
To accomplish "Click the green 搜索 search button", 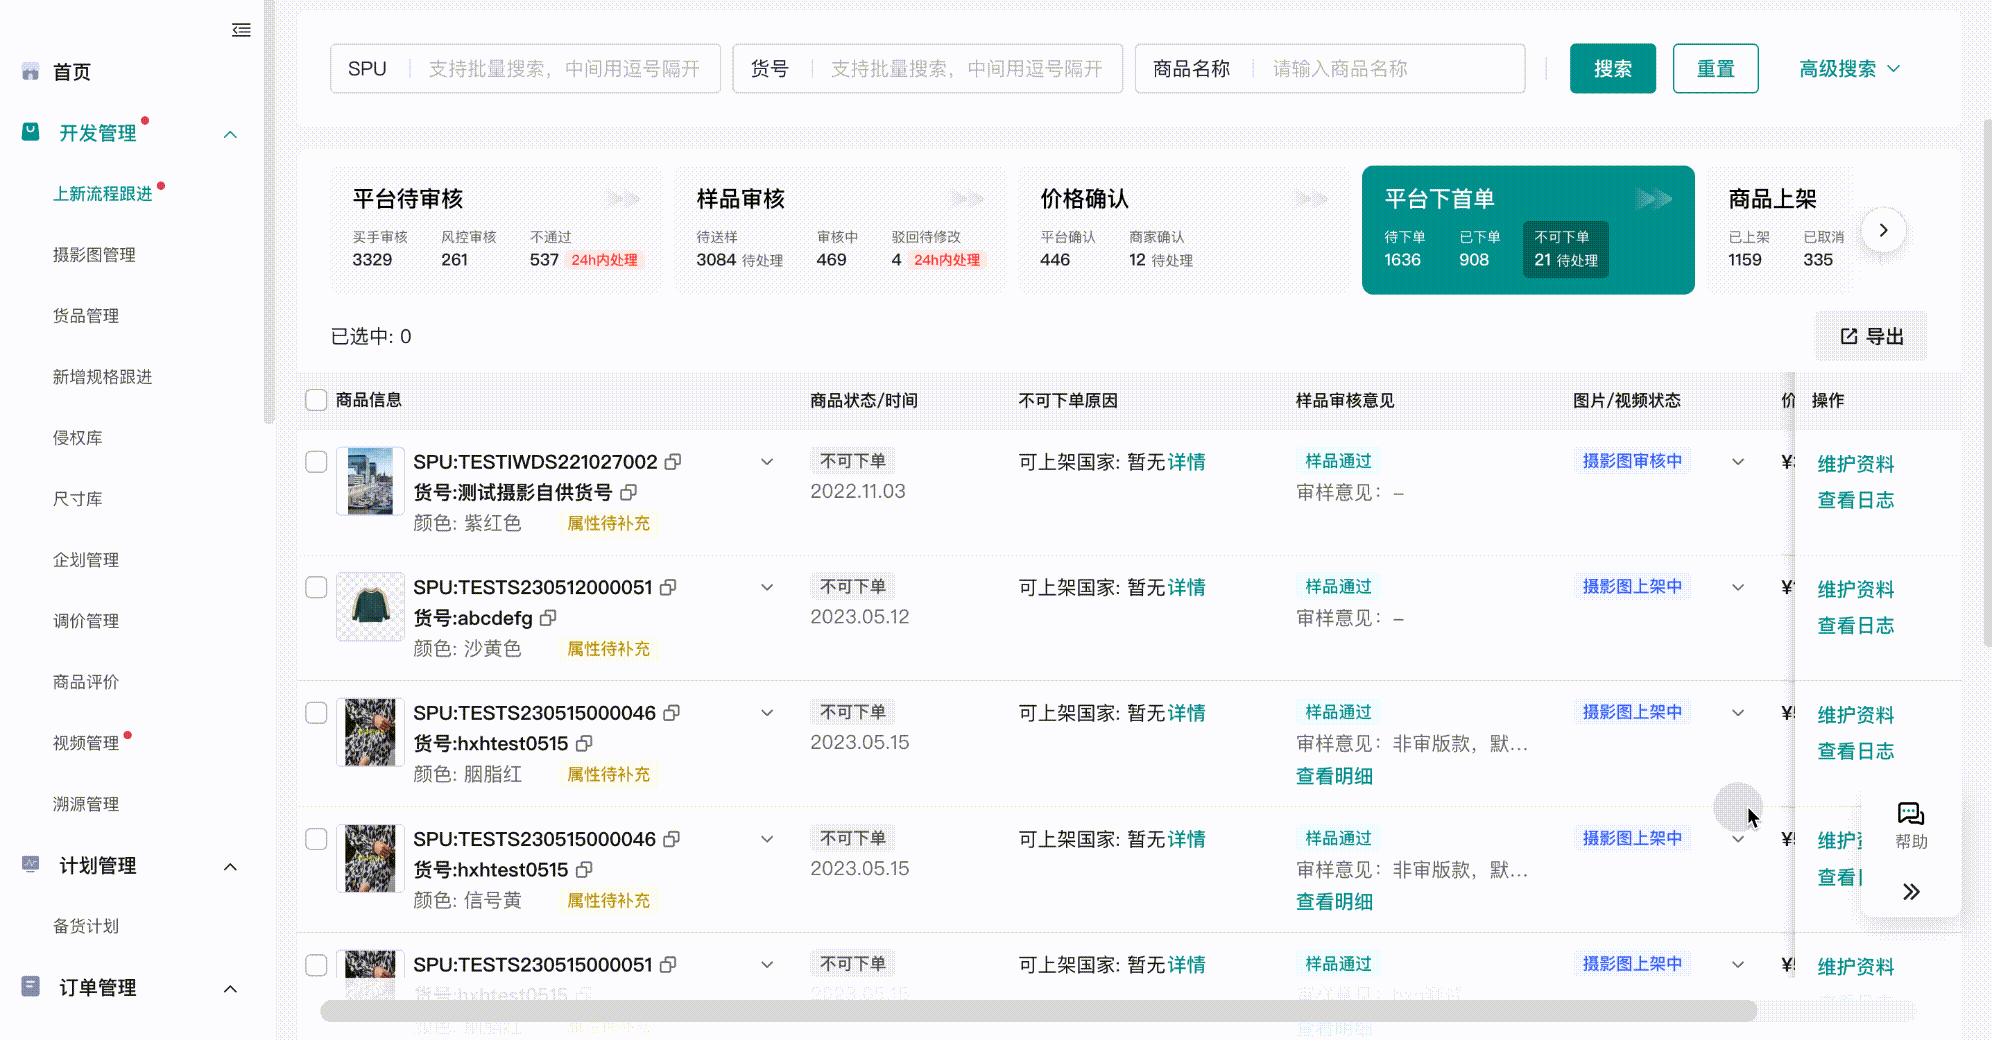I will (x=1613, y=69).
